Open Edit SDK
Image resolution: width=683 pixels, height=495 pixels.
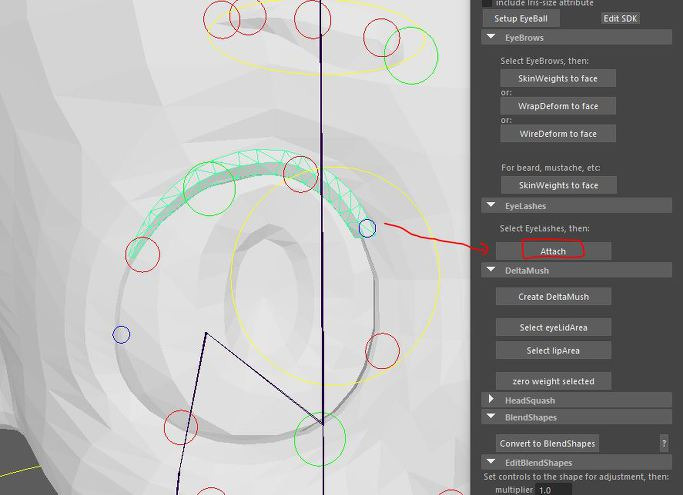point(620,18)
